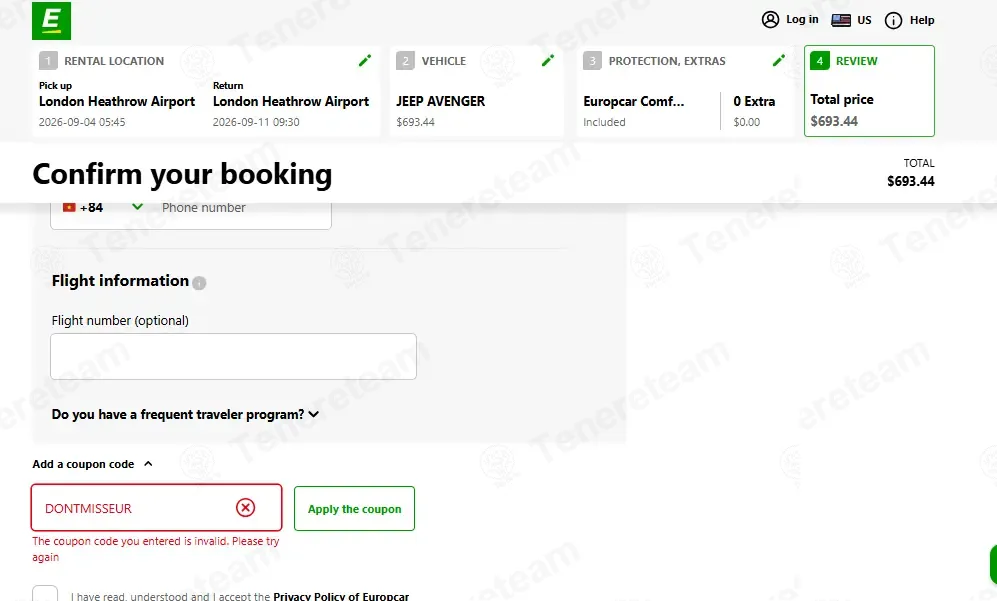Image resolution: width=997 pixels, height=601 pixels.
Task: Click the Europcar green logo
Action: (52, 20)
